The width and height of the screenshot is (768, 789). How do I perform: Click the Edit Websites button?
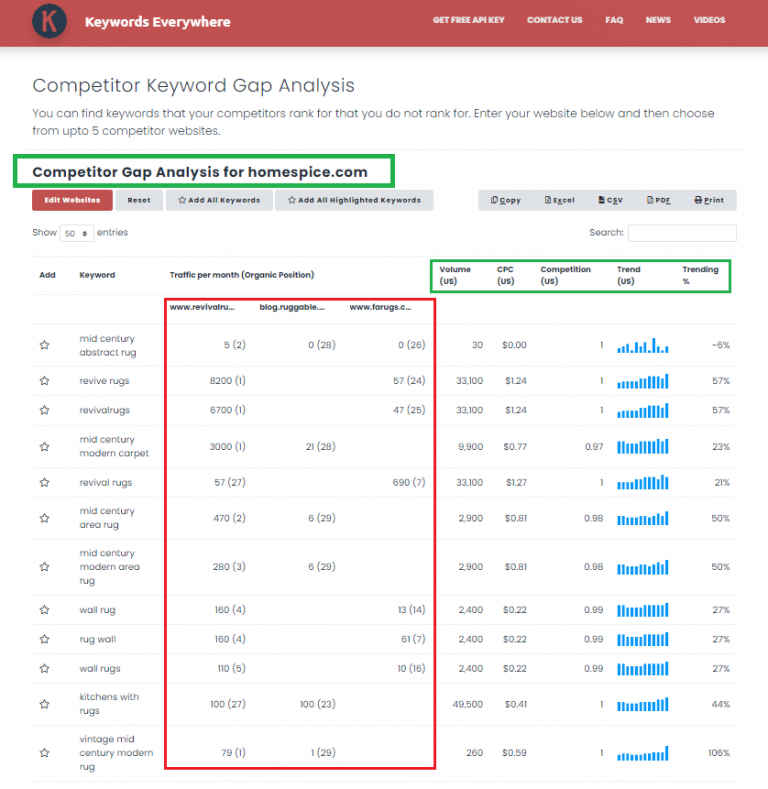pyautogui.click(x=72, y=200)
